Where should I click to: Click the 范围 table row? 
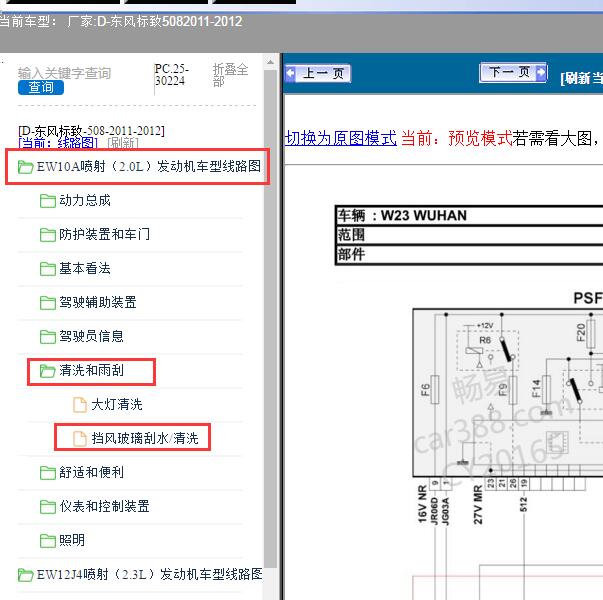(470, 235)
